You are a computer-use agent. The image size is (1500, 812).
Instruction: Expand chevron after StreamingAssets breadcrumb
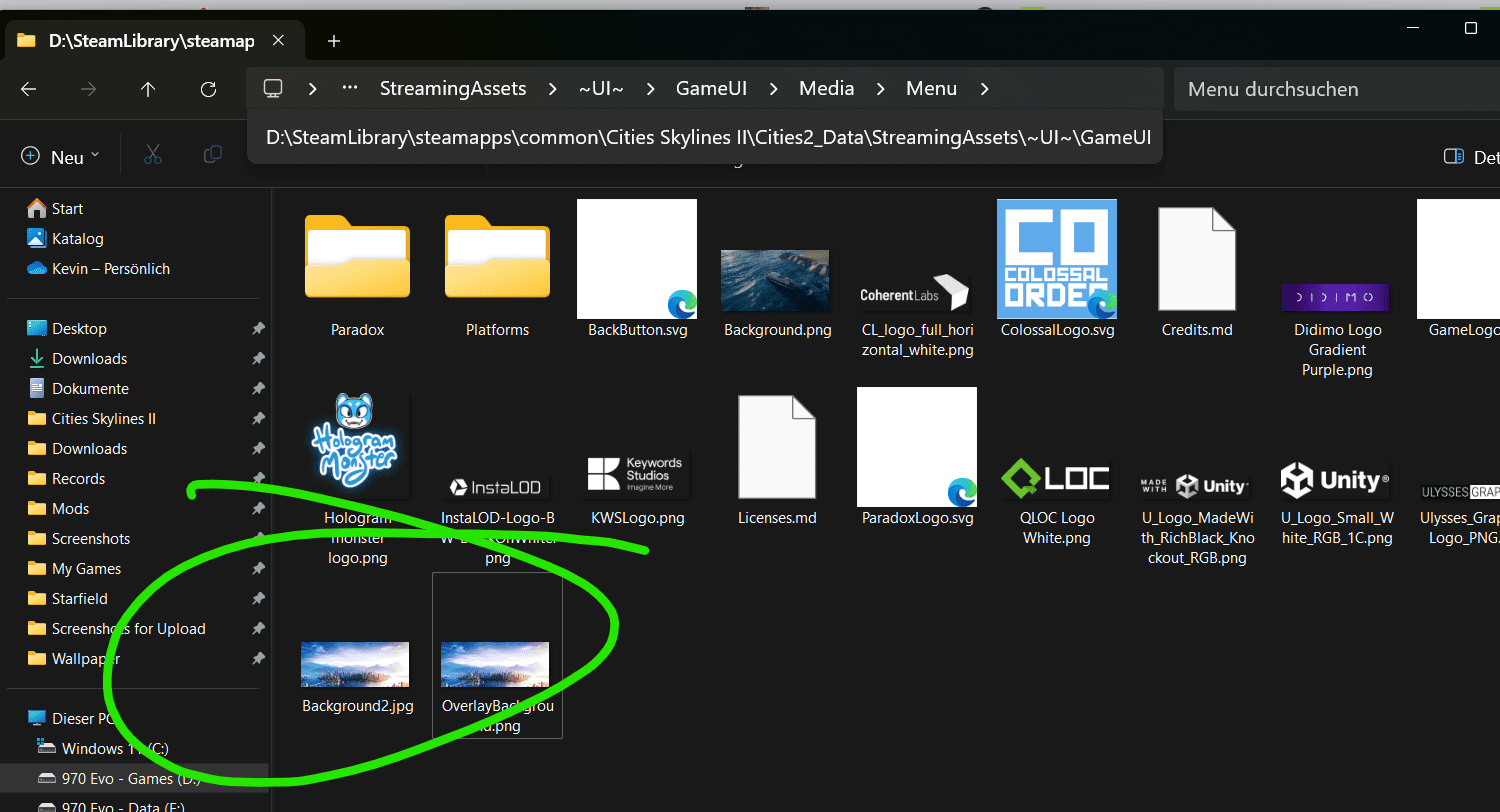(x=553, y=89)
